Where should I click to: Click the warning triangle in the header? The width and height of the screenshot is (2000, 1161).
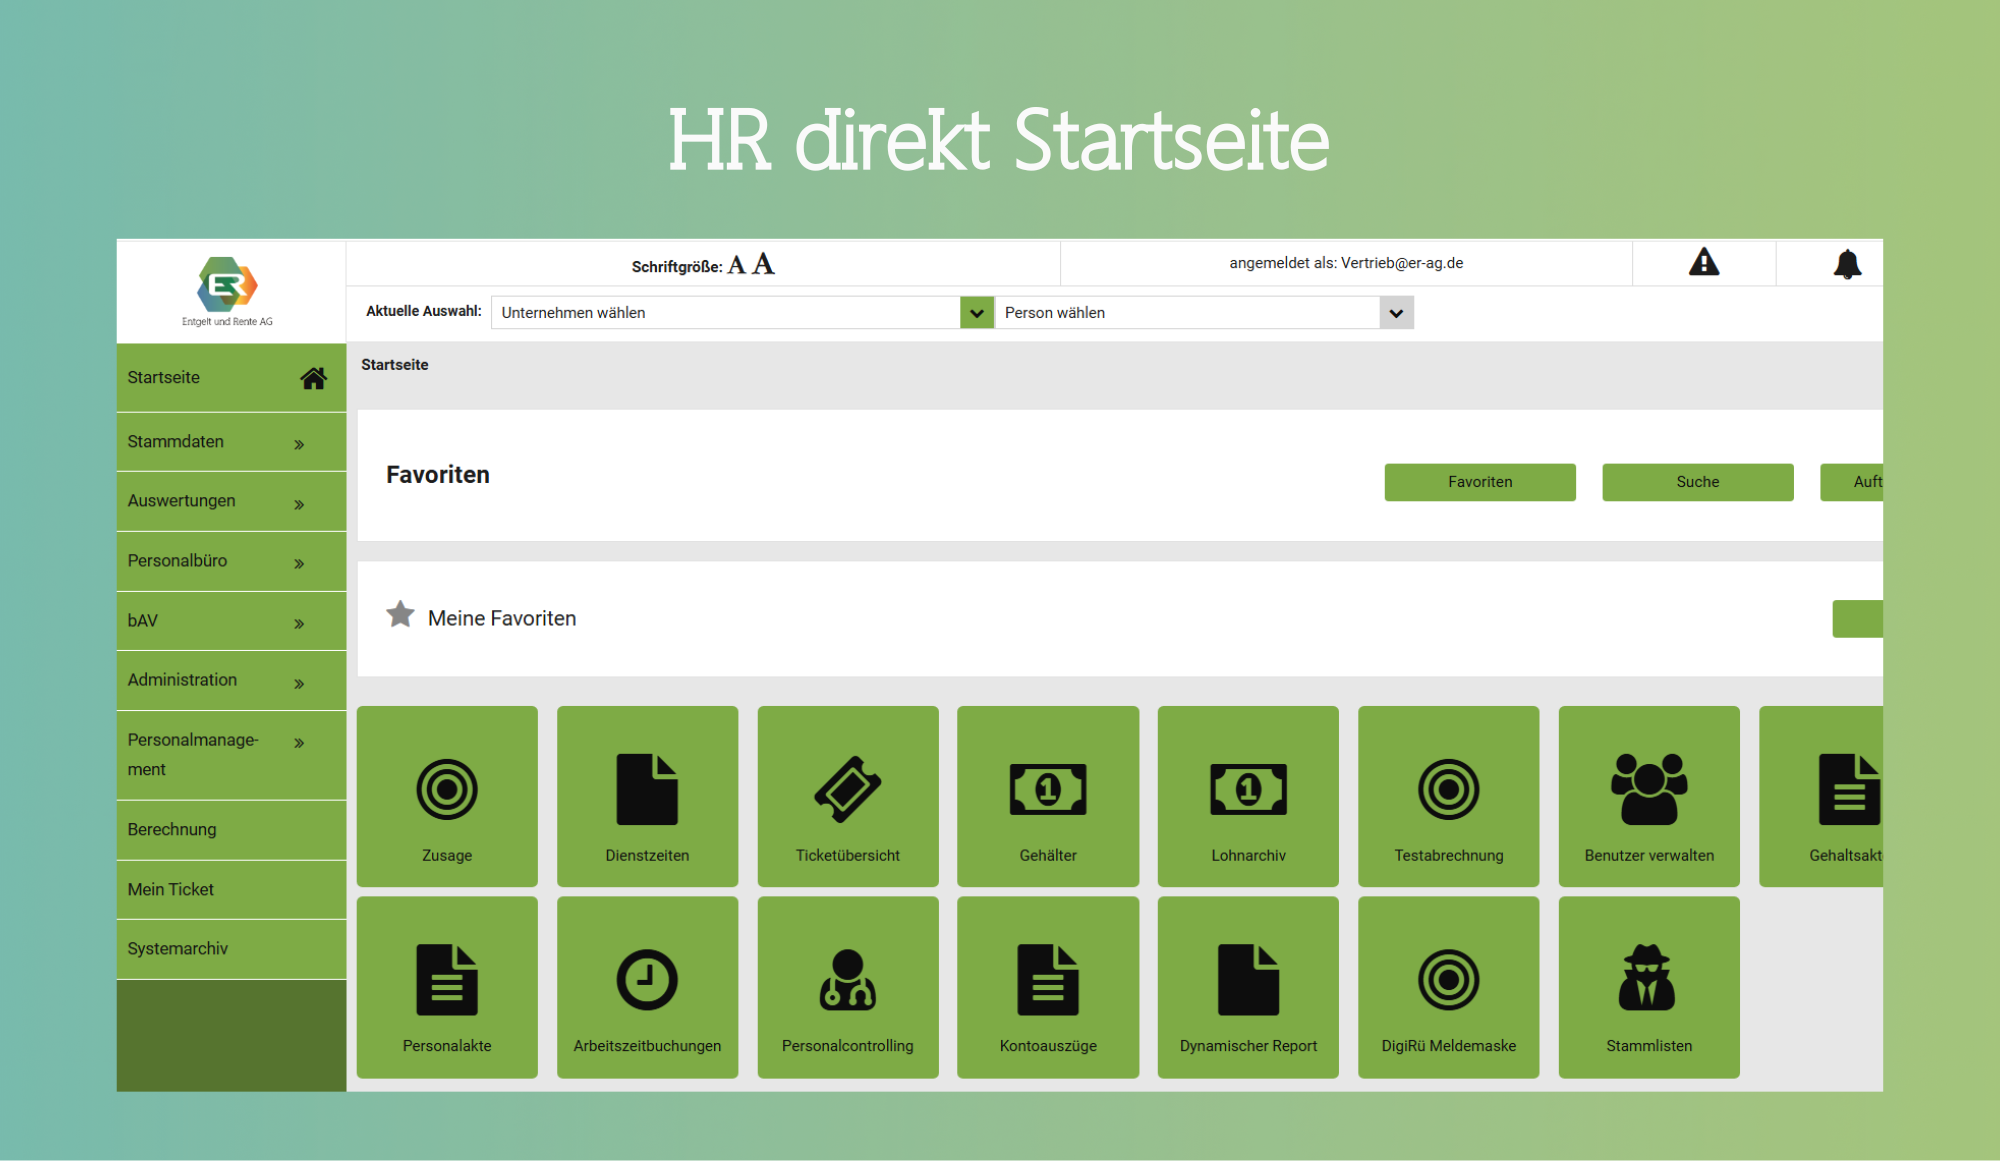point(1705,262)
